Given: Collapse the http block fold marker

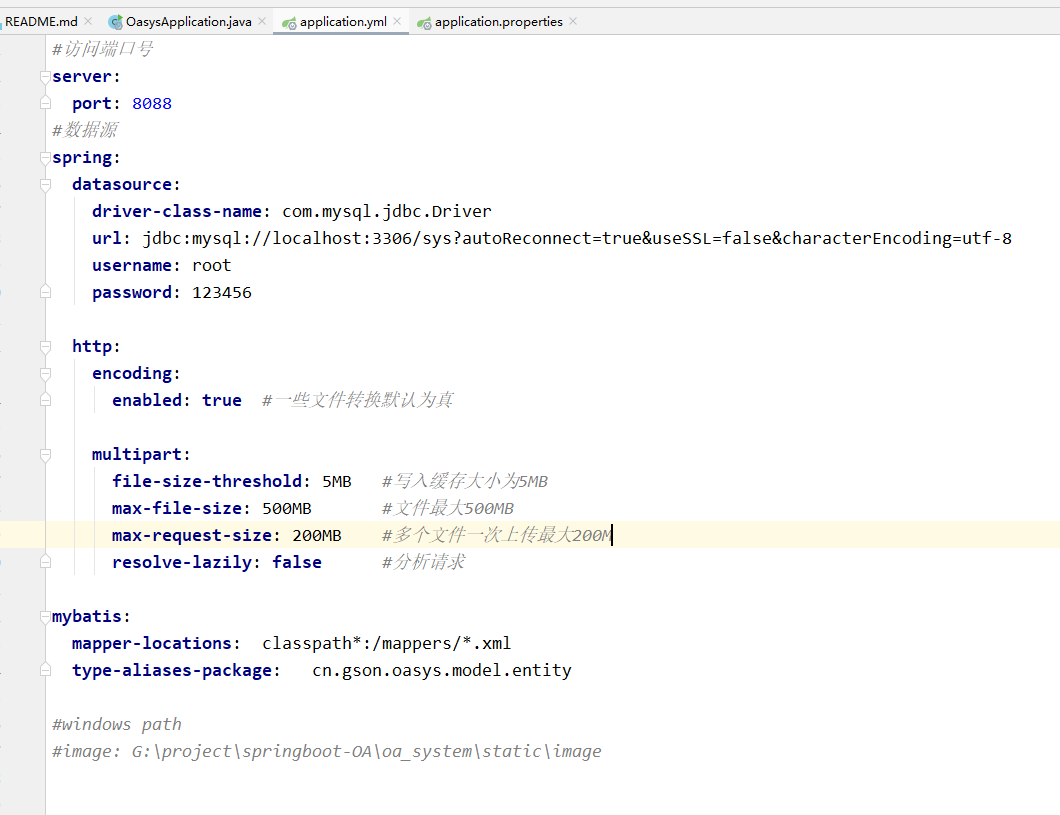Looking at the screenshot, I should coord(45,347).
